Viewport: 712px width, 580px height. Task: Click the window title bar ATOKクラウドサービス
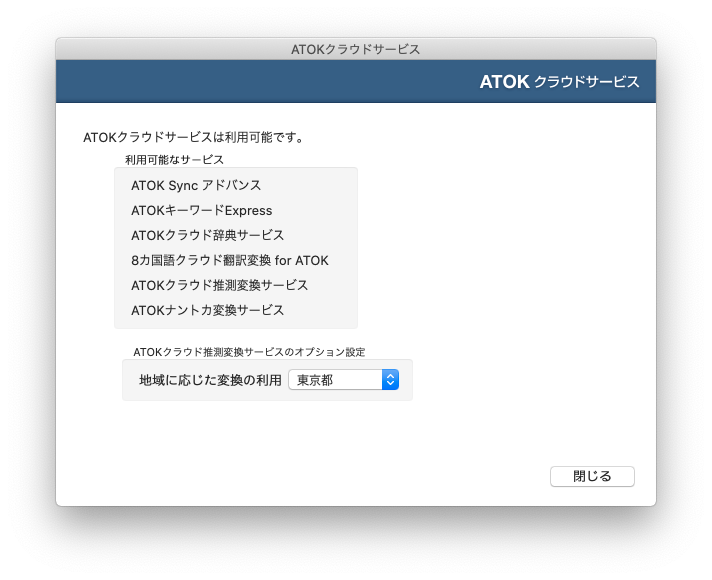coord(356,49)
